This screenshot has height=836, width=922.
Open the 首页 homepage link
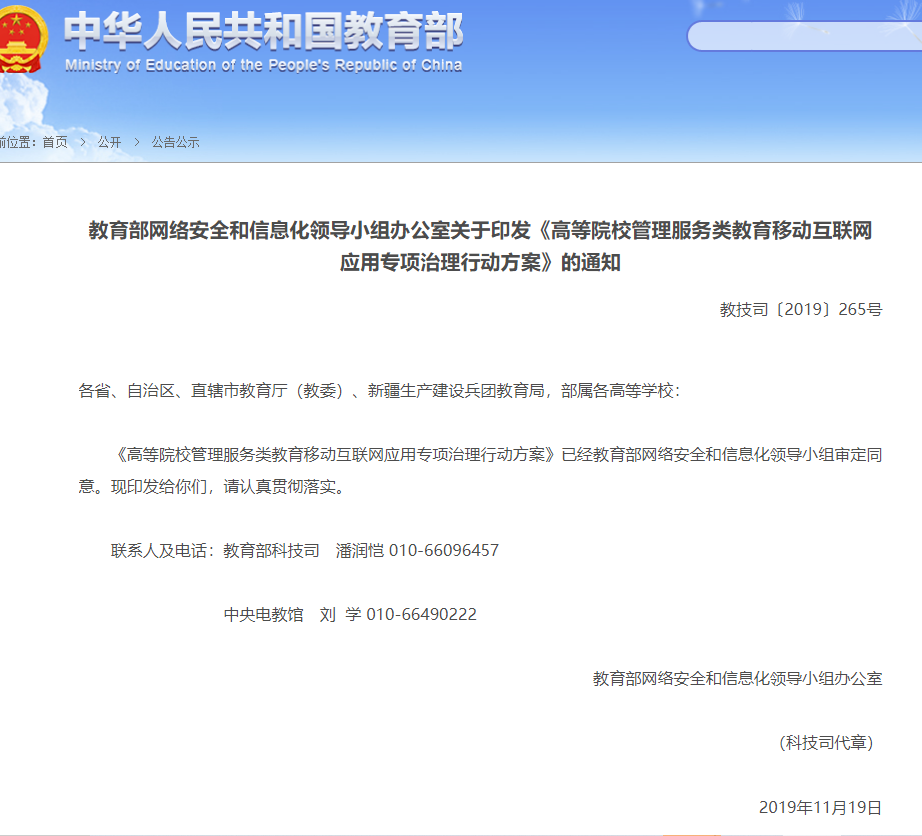click(x=53, y=142)
